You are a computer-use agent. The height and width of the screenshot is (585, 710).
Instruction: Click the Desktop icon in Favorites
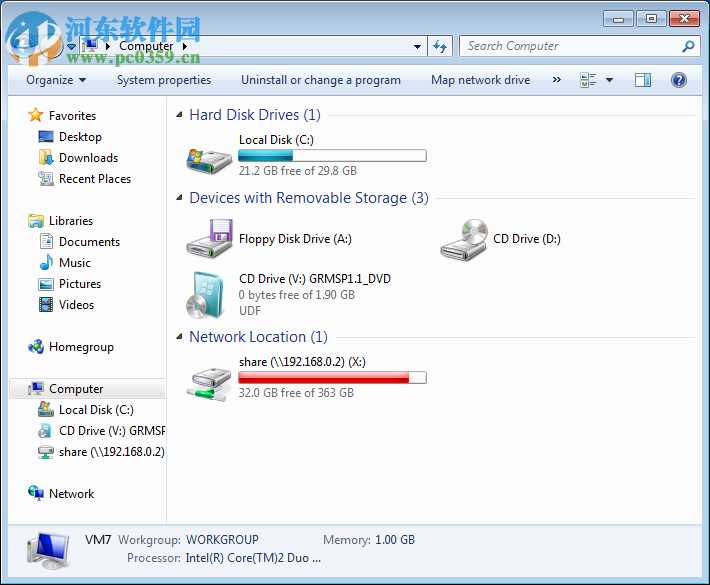coord(46,136)
